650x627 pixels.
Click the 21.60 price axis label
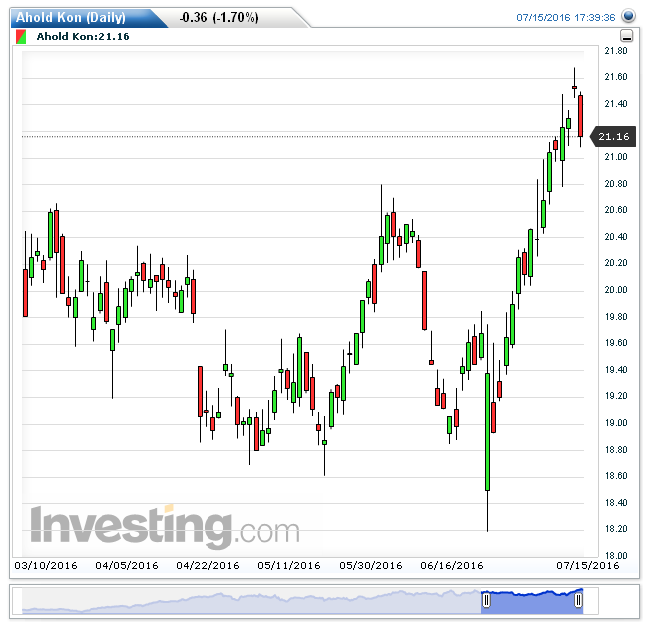click(x=616, y=77)
